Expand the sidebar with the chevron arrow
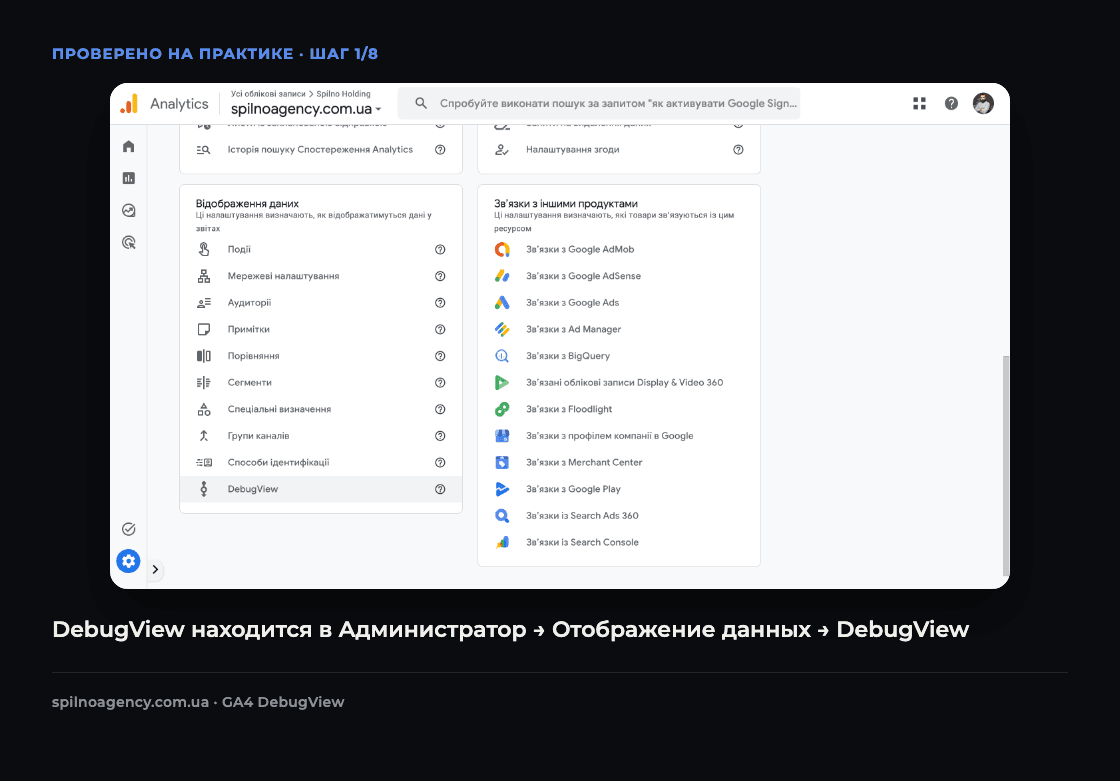The image size is (1120, 781). click(155, 569)
